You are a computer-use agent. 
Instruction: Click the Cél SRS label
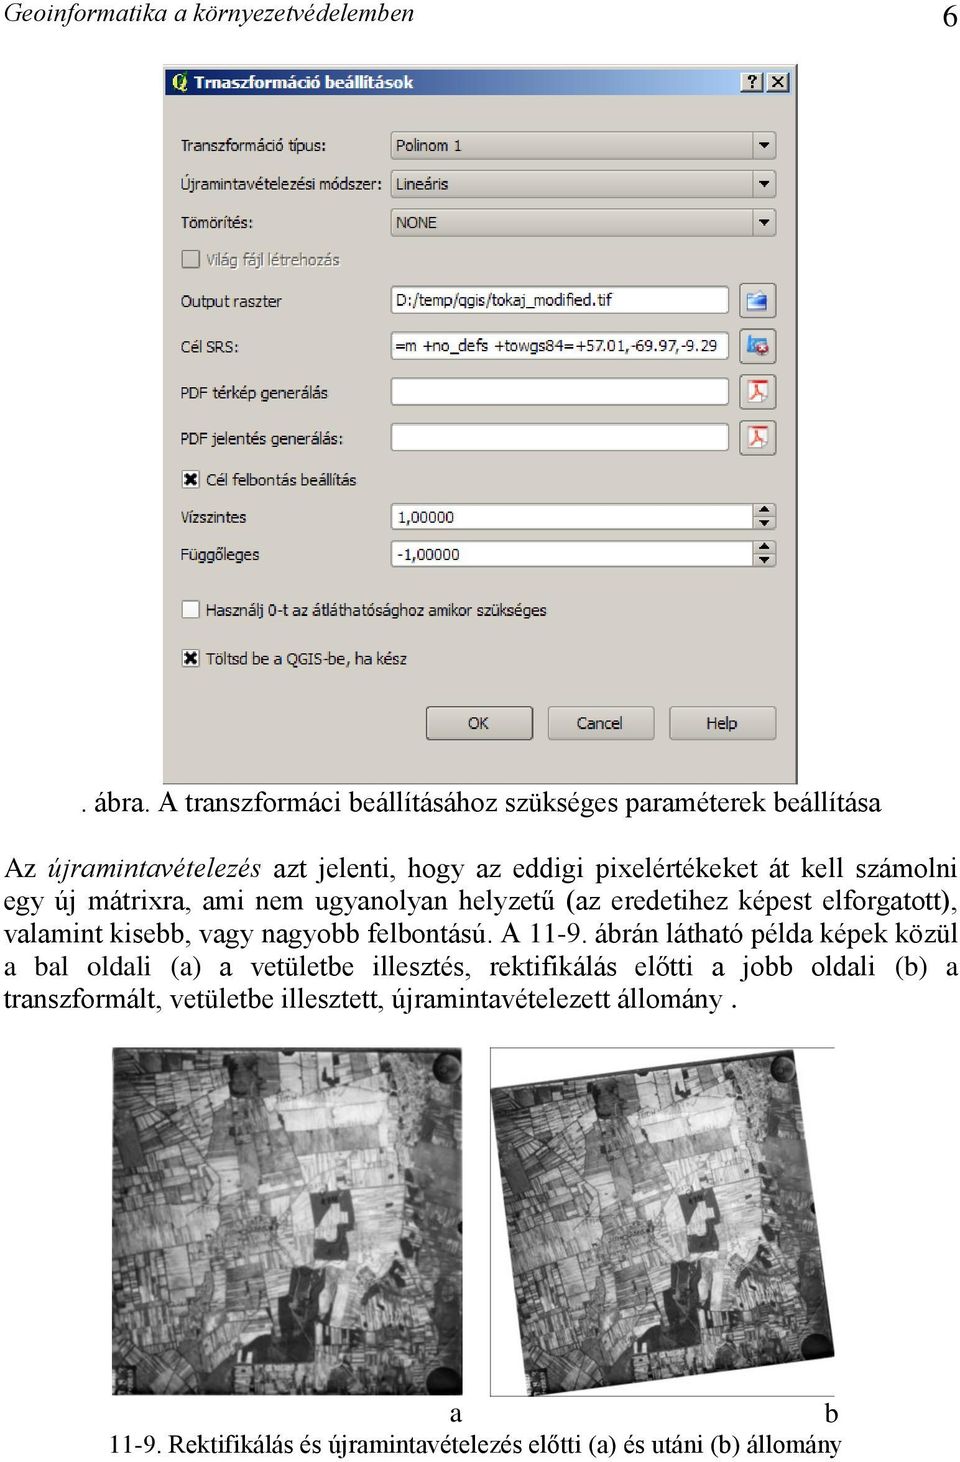(x=209, y=347)
